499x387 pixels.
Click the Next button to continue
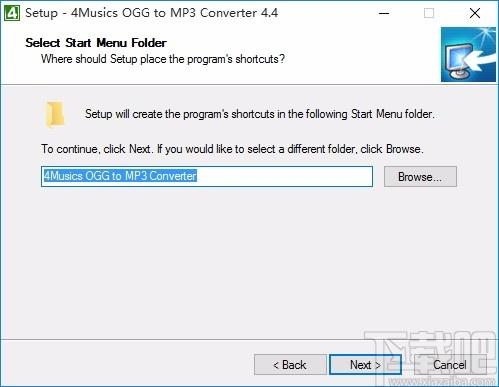tap(365, 365)
